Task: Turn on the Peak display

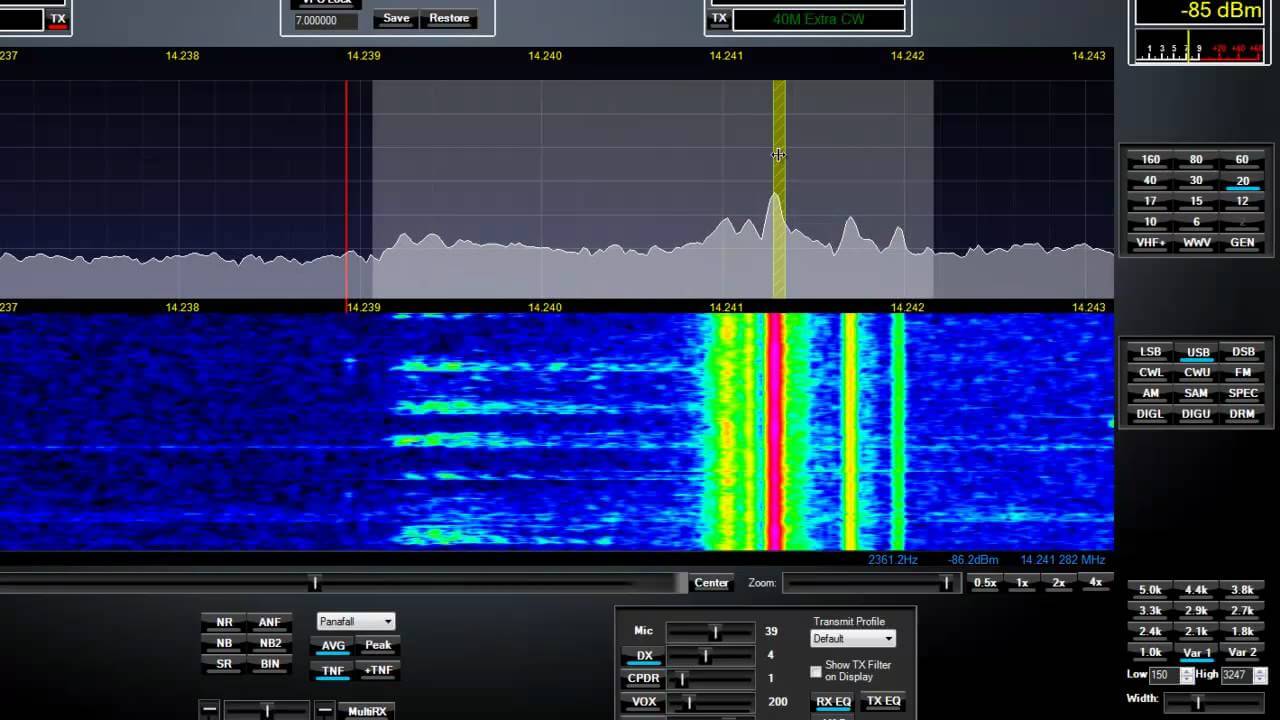Action: tap(378, 645)
